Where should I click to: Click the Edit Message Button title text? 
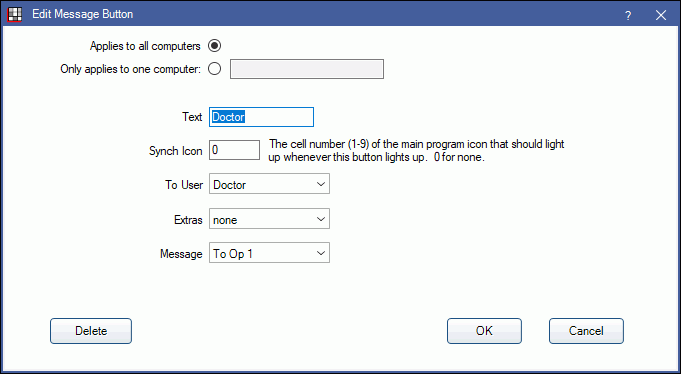pyautogui.click(x=83, y=14)
